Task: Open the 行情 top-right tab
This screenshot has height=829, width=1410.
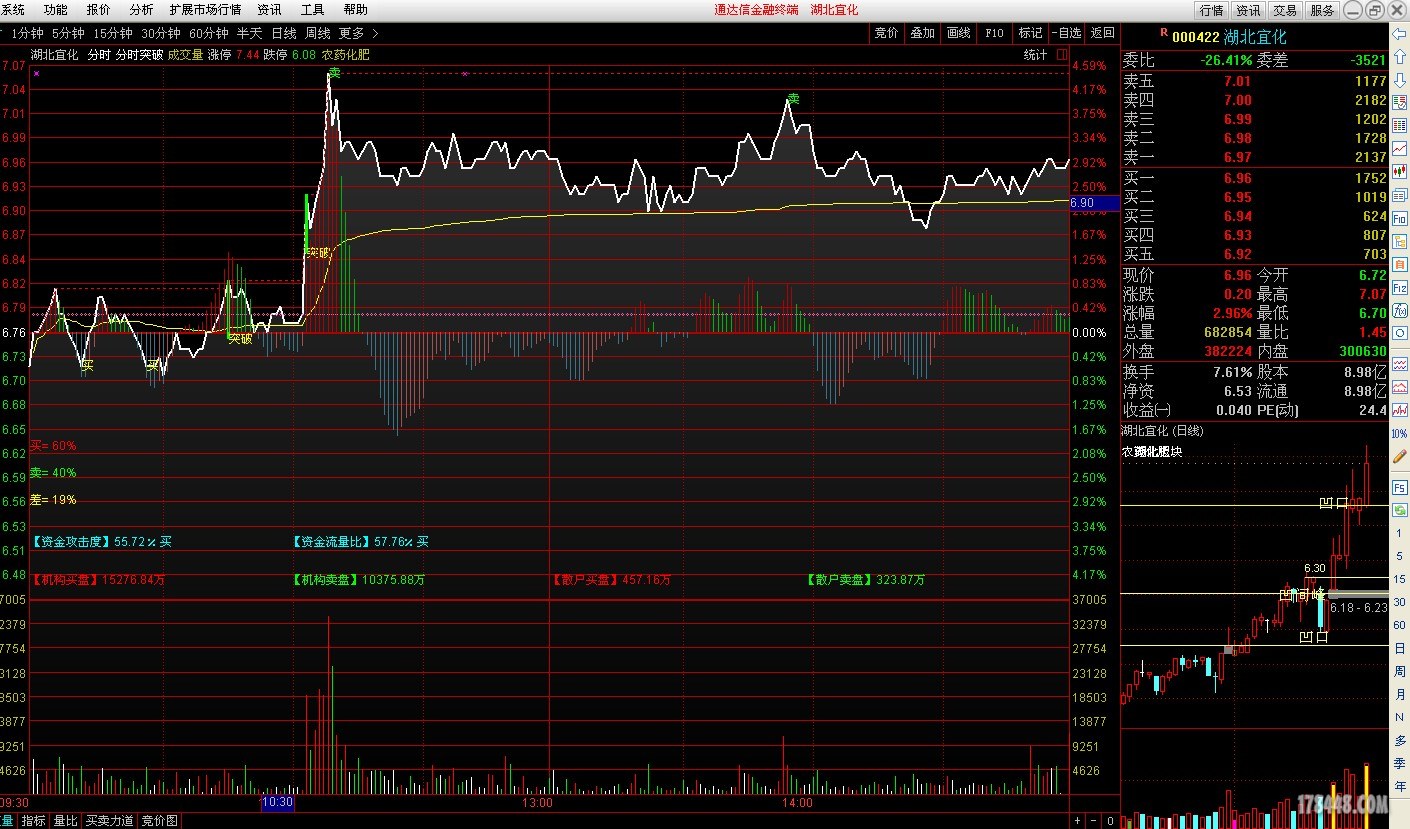Action: (x=1212, y=10)
